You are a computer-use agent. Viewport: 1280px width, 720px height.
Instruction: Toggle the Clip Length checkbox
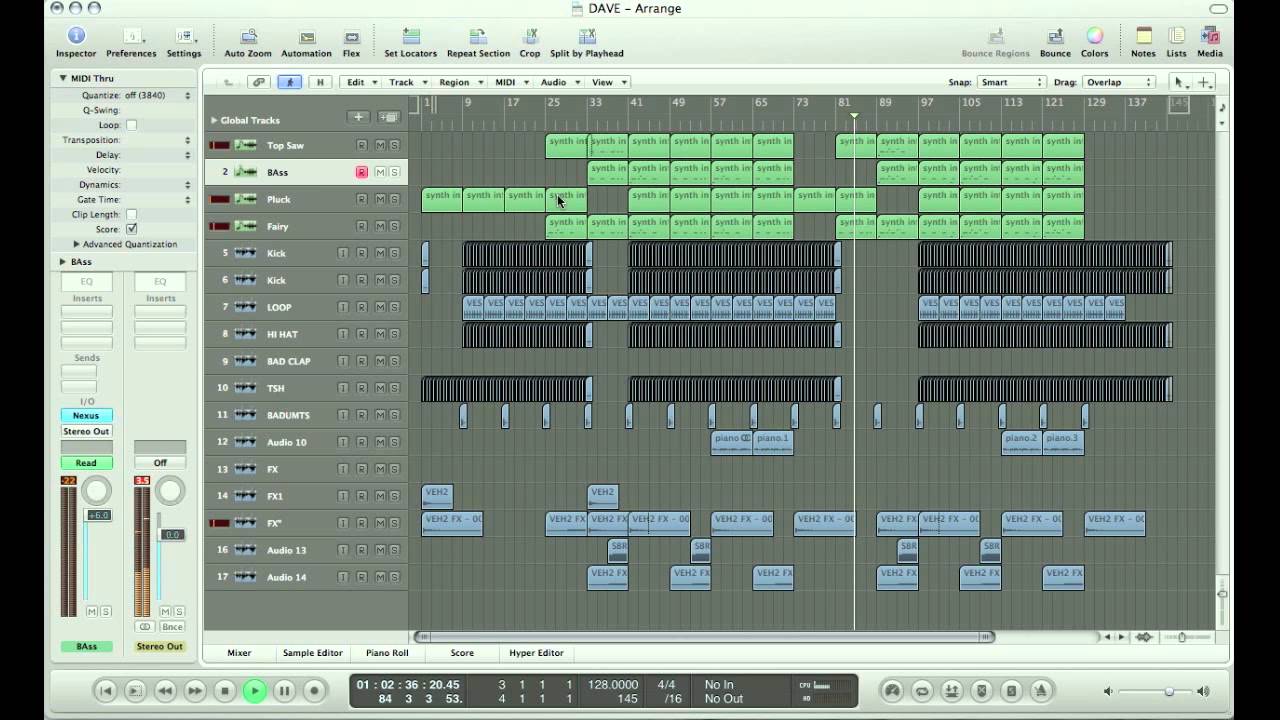tap(131, 214)
